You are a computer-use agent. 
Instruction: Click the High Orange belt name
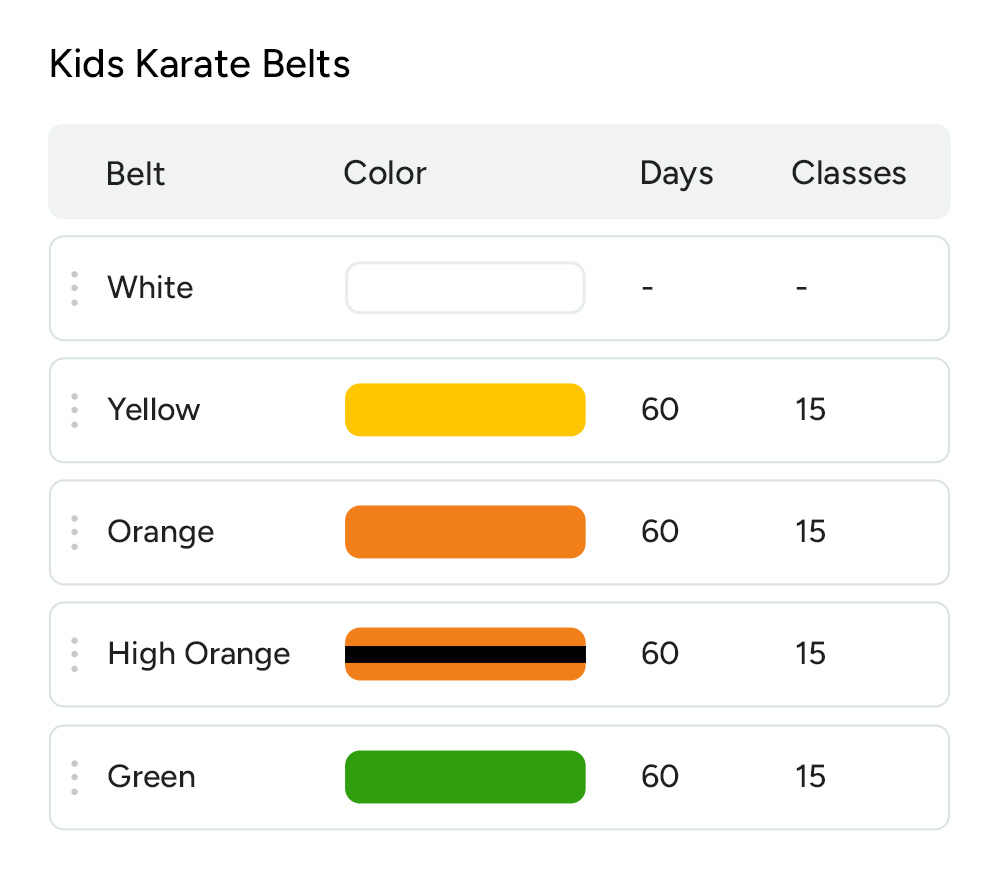(x=199, y=654)
